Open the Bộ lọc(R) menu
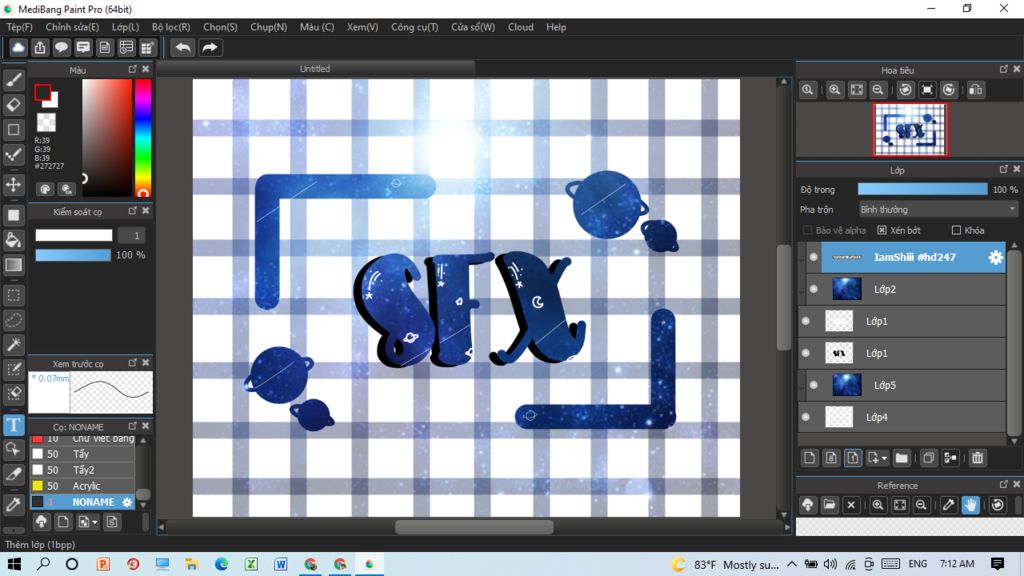The width and height of the screenshot is (1024, 576). click(x=171, y=27)
